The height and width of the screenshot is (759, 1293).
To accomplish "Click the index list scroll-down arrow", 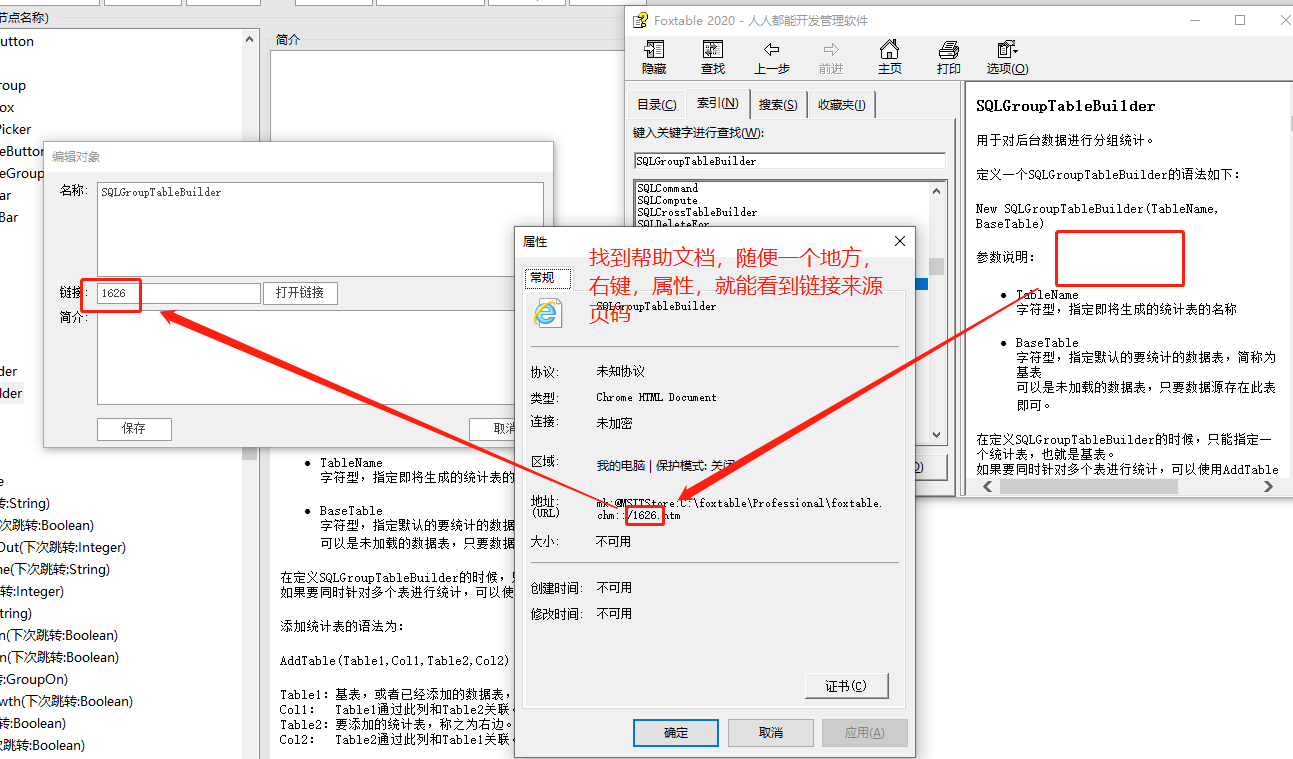I will (x=937, y=434).
